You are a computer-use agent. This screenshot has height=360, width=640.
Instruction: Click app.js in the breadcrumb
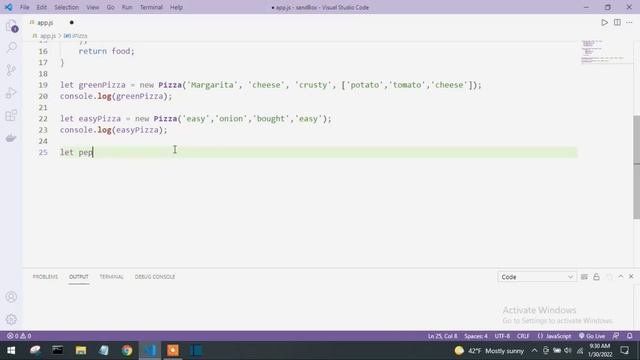48,36
